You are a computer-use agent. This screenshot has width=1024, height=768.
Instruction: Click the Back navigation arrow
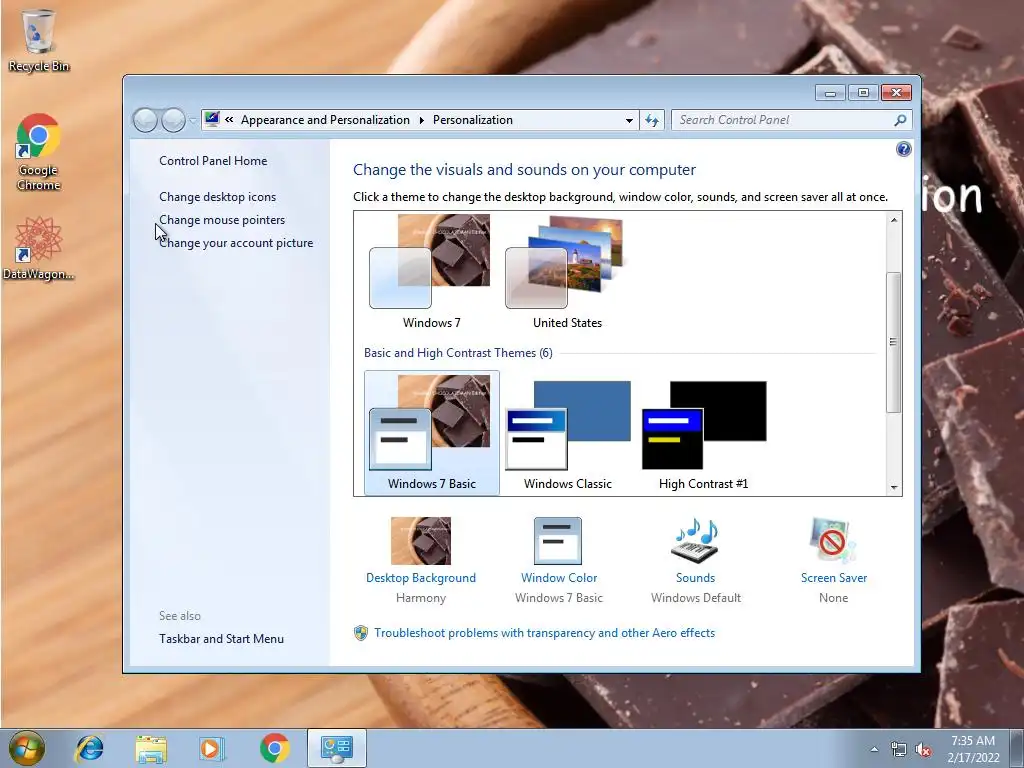145,120
